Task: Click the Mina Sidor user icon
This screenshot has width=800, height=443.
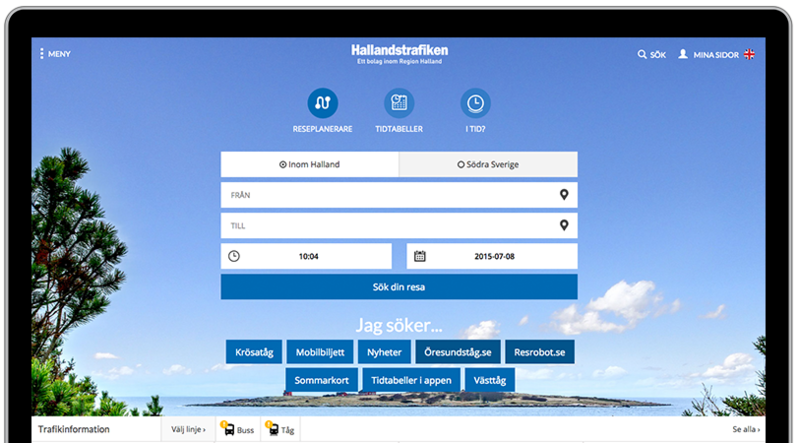Action: point(683,54)
